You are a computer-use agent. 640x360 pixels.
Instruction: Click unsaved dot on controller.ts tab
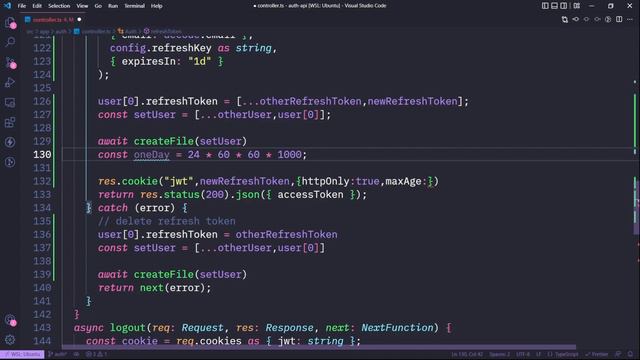(x=79, y=19)
